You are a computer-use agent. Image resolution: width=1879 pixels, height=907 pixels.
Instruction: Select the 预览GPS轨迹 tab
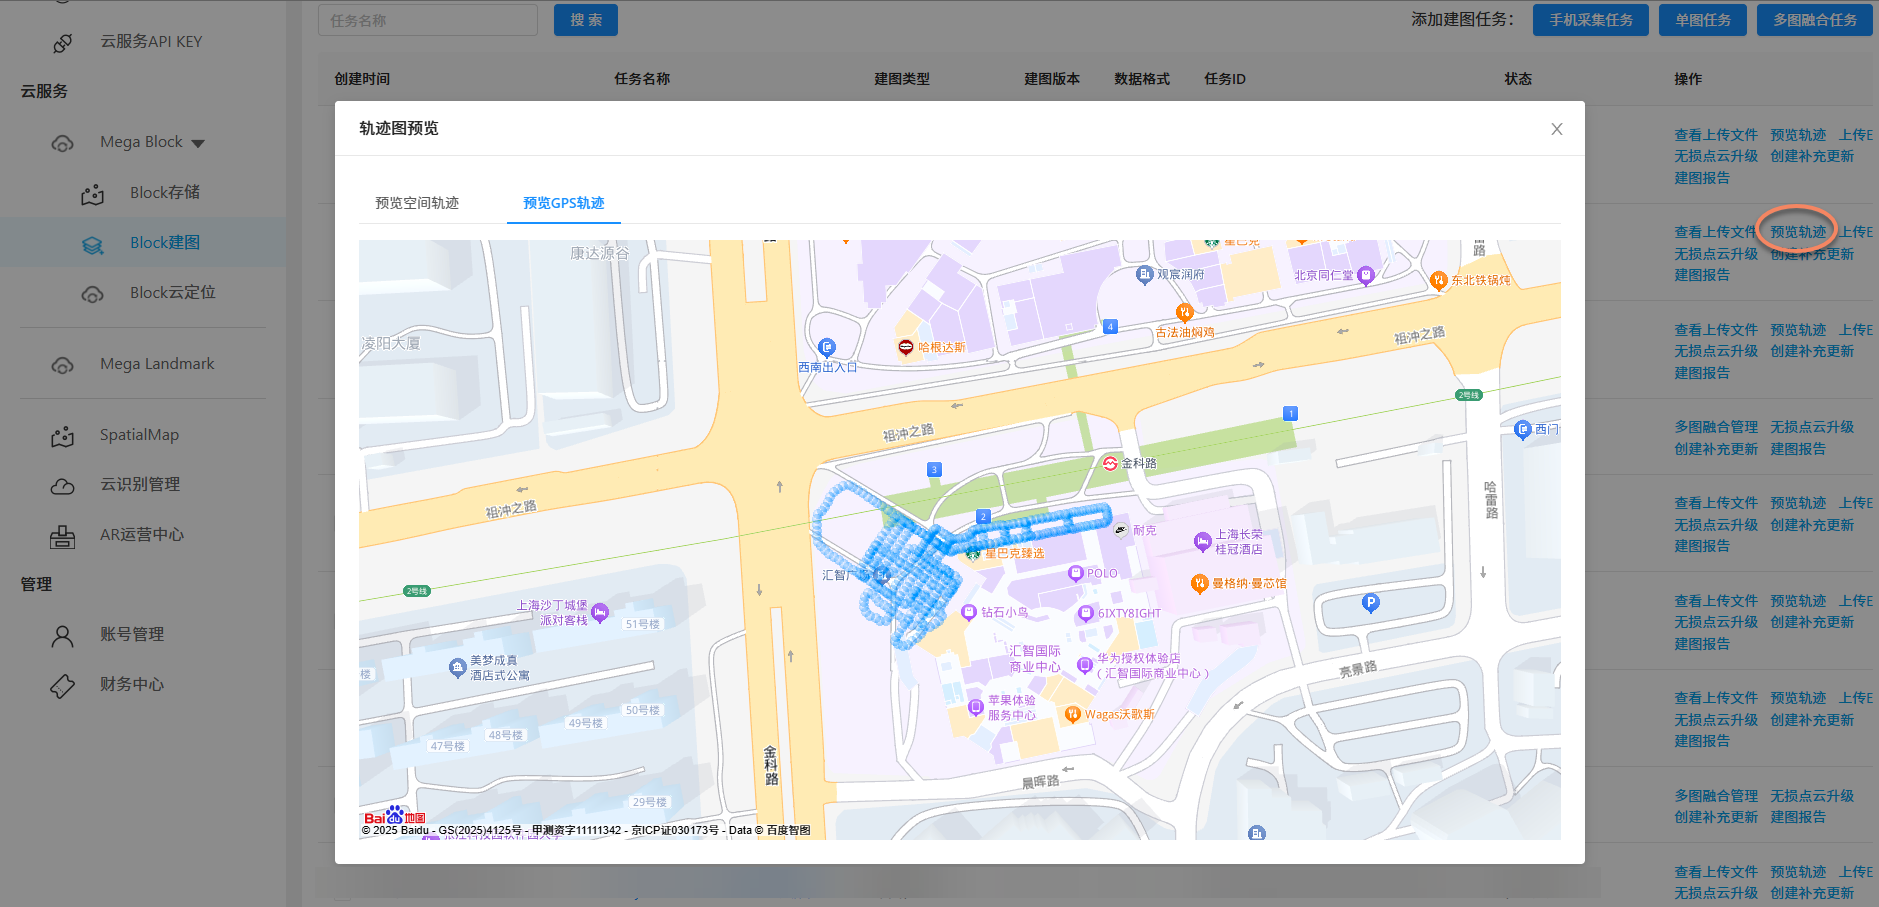click(563, 203)
